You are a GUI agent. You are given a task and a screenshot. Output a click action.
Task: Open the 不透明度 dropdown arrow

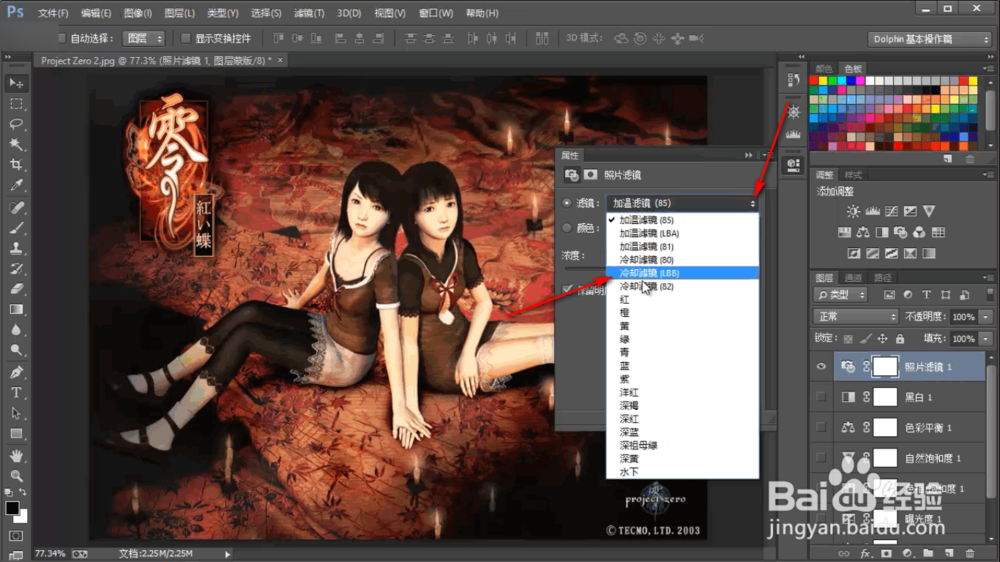986,317
